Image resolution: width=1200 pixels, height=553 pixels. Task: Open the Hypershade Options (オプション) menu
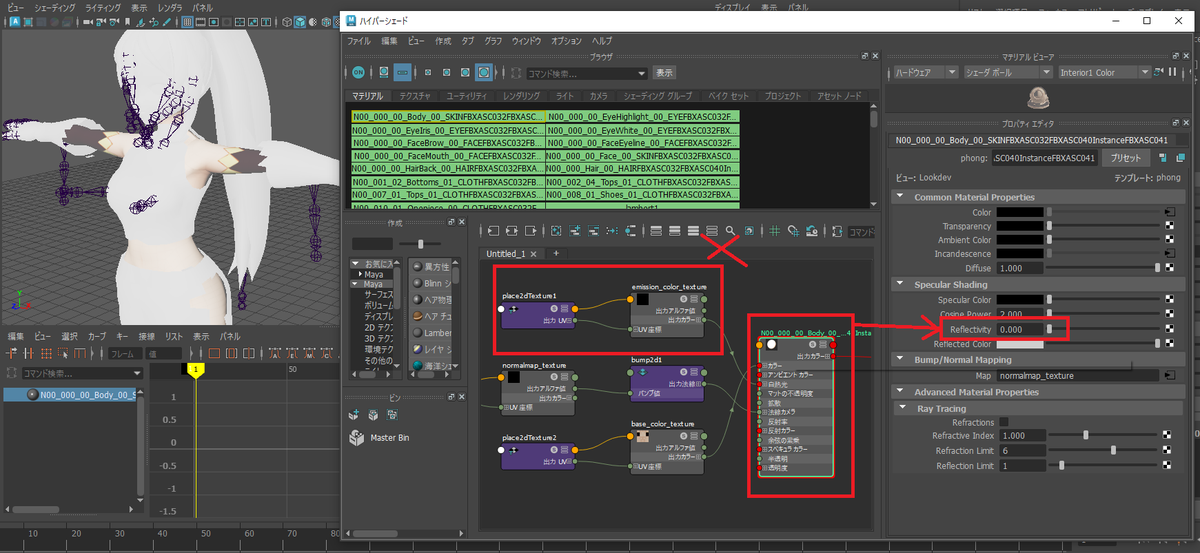566,41
